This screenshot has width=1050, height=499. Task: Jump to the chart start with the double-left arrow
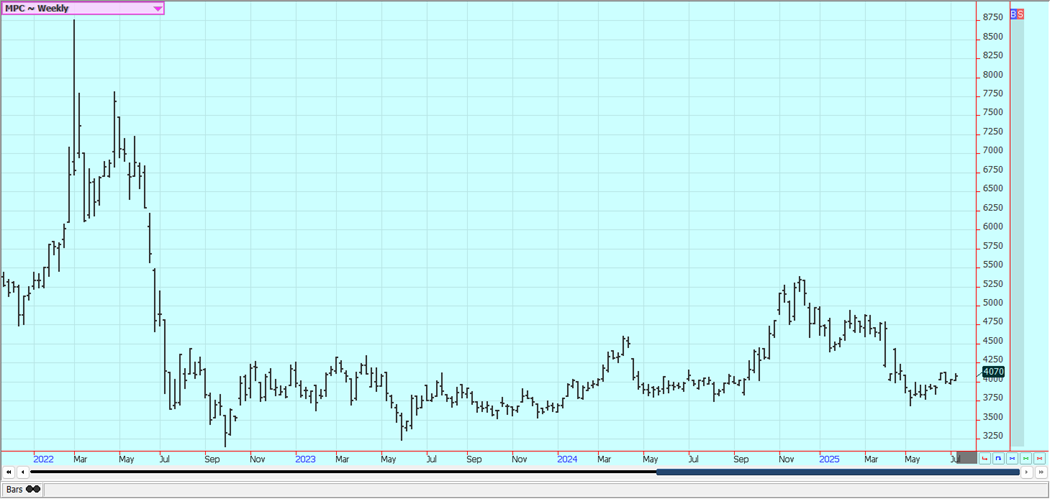[9, 472]
